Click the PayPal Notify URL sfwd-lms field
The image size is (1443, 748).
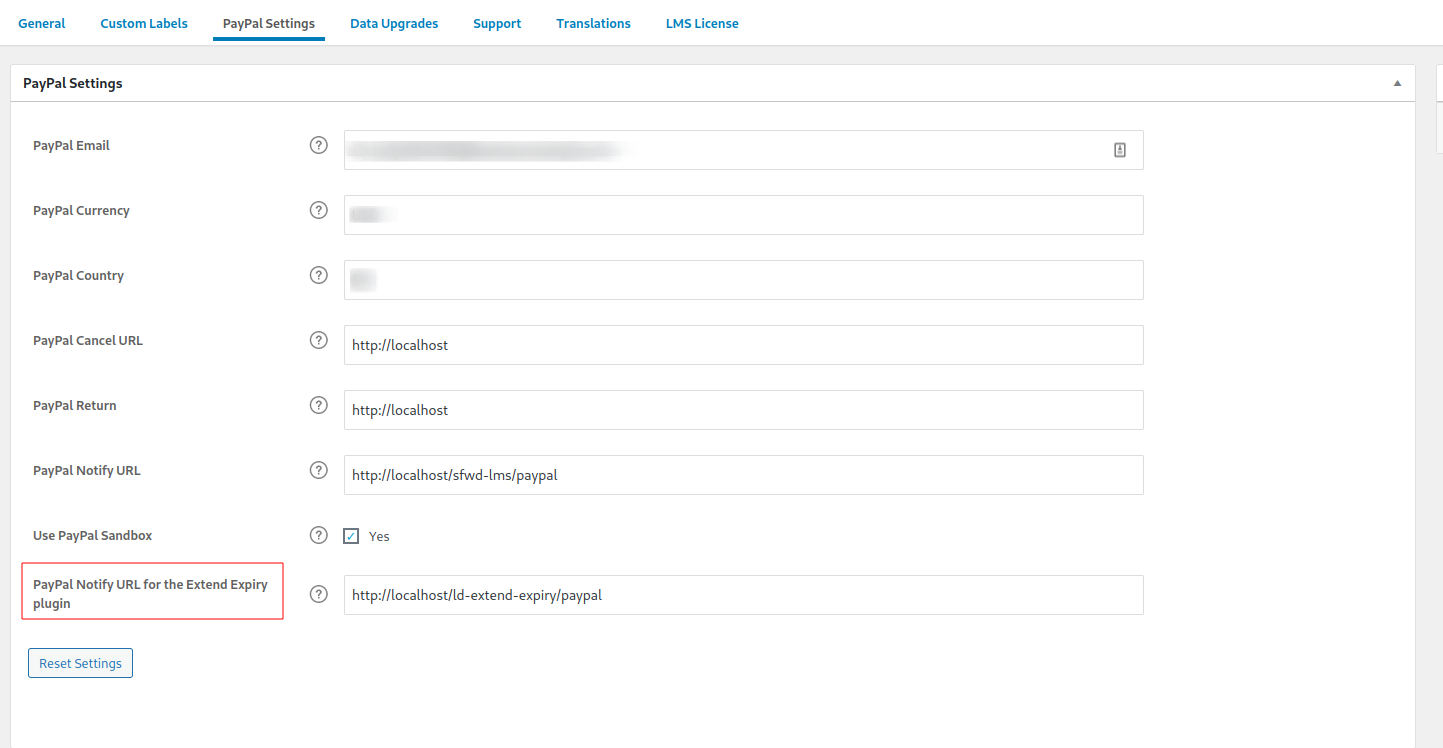743,475
